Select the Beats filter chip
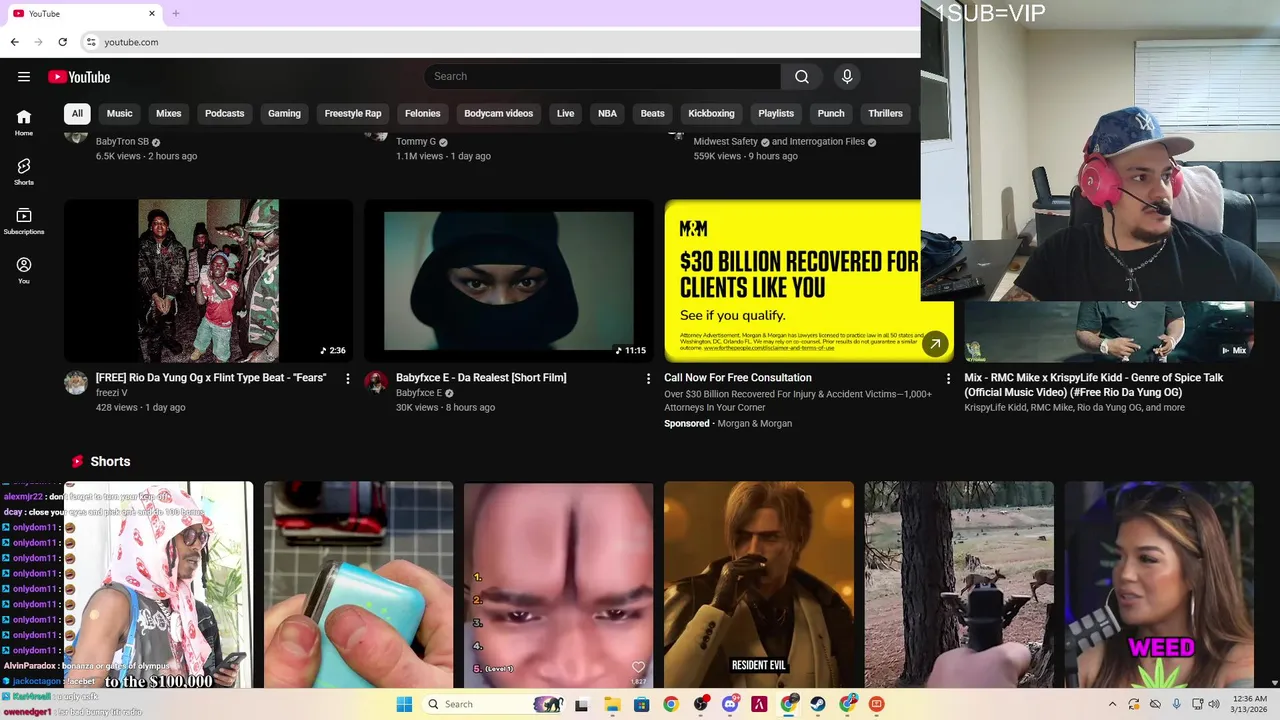The height and width of the screenshot is (720, 1280). click(652, 113)
